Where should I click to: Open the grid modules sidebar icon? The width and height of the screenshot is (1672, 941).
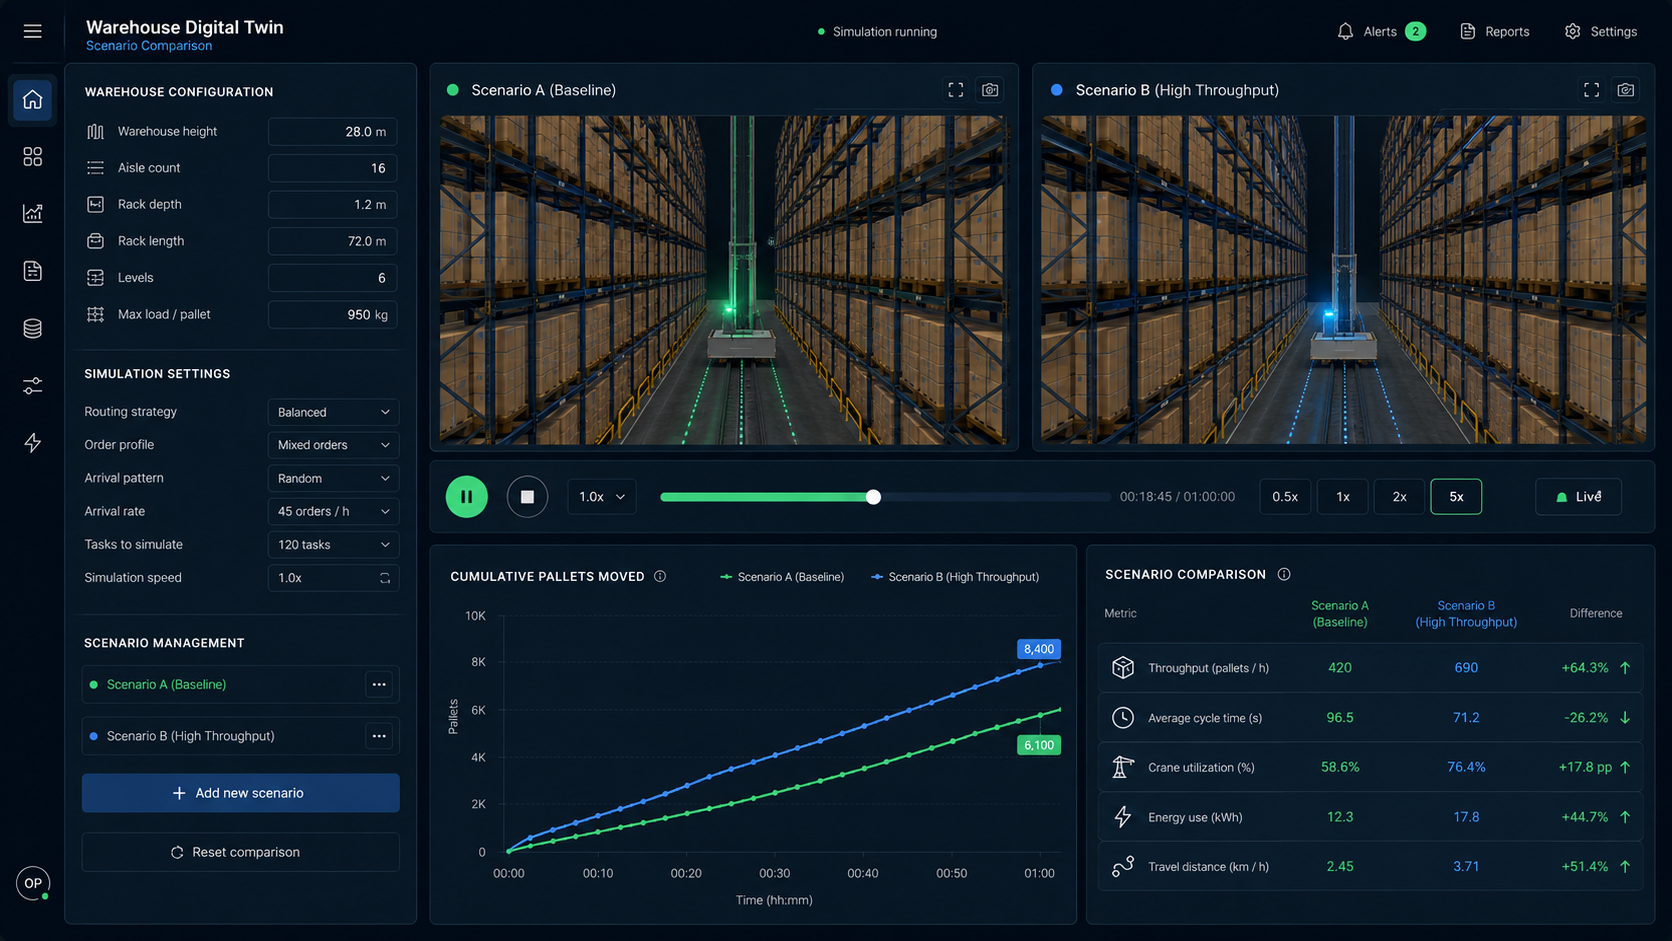point(32,157)
